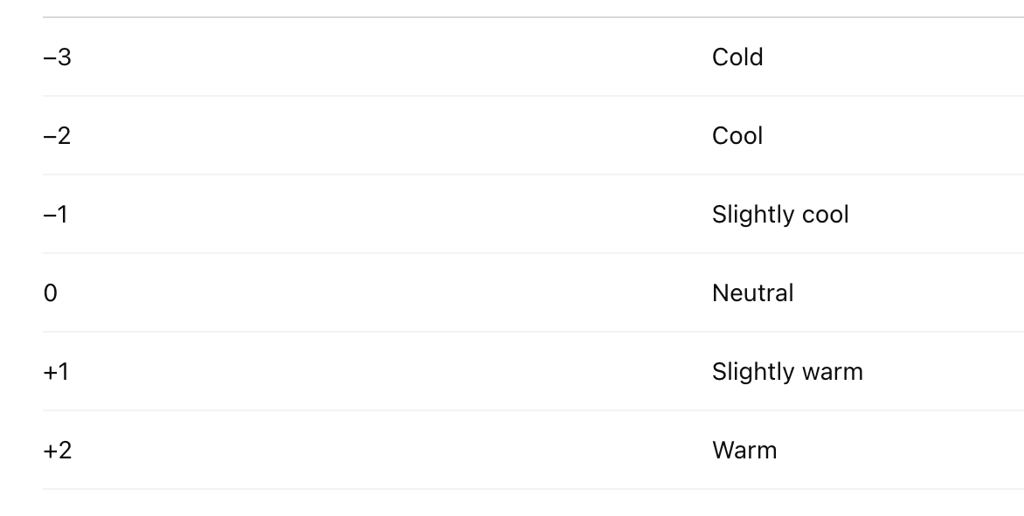Select the Warm sensation label
This screenshot has width=1024, height=516.
pos(744,450)
